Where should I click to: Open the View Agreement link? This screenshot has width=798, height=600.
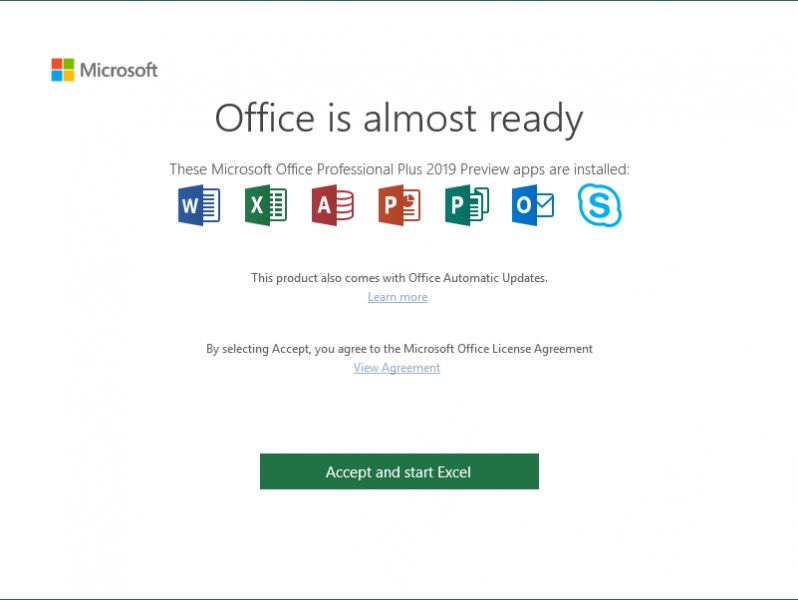(x=397, y=368)
